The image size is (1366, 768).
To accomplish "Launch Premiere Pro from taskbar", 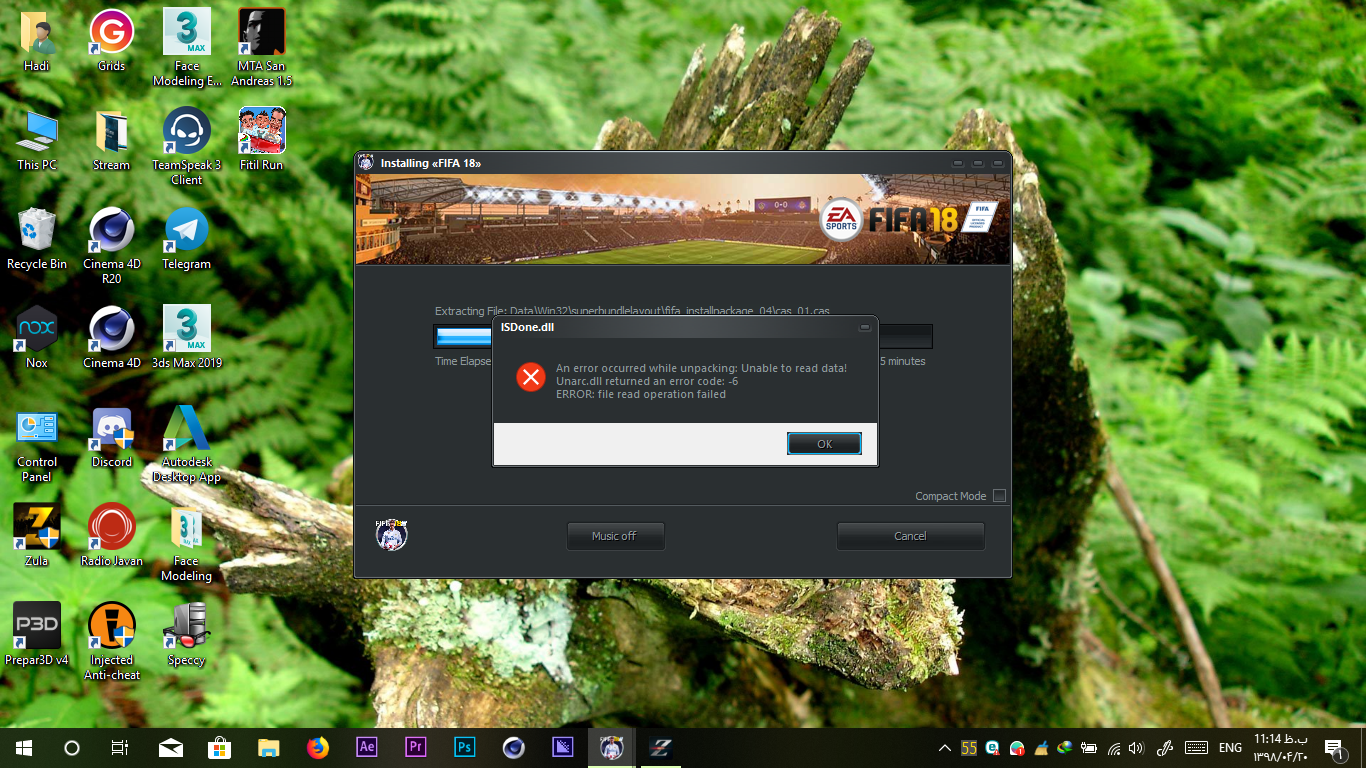I will (x=416, y=747).
